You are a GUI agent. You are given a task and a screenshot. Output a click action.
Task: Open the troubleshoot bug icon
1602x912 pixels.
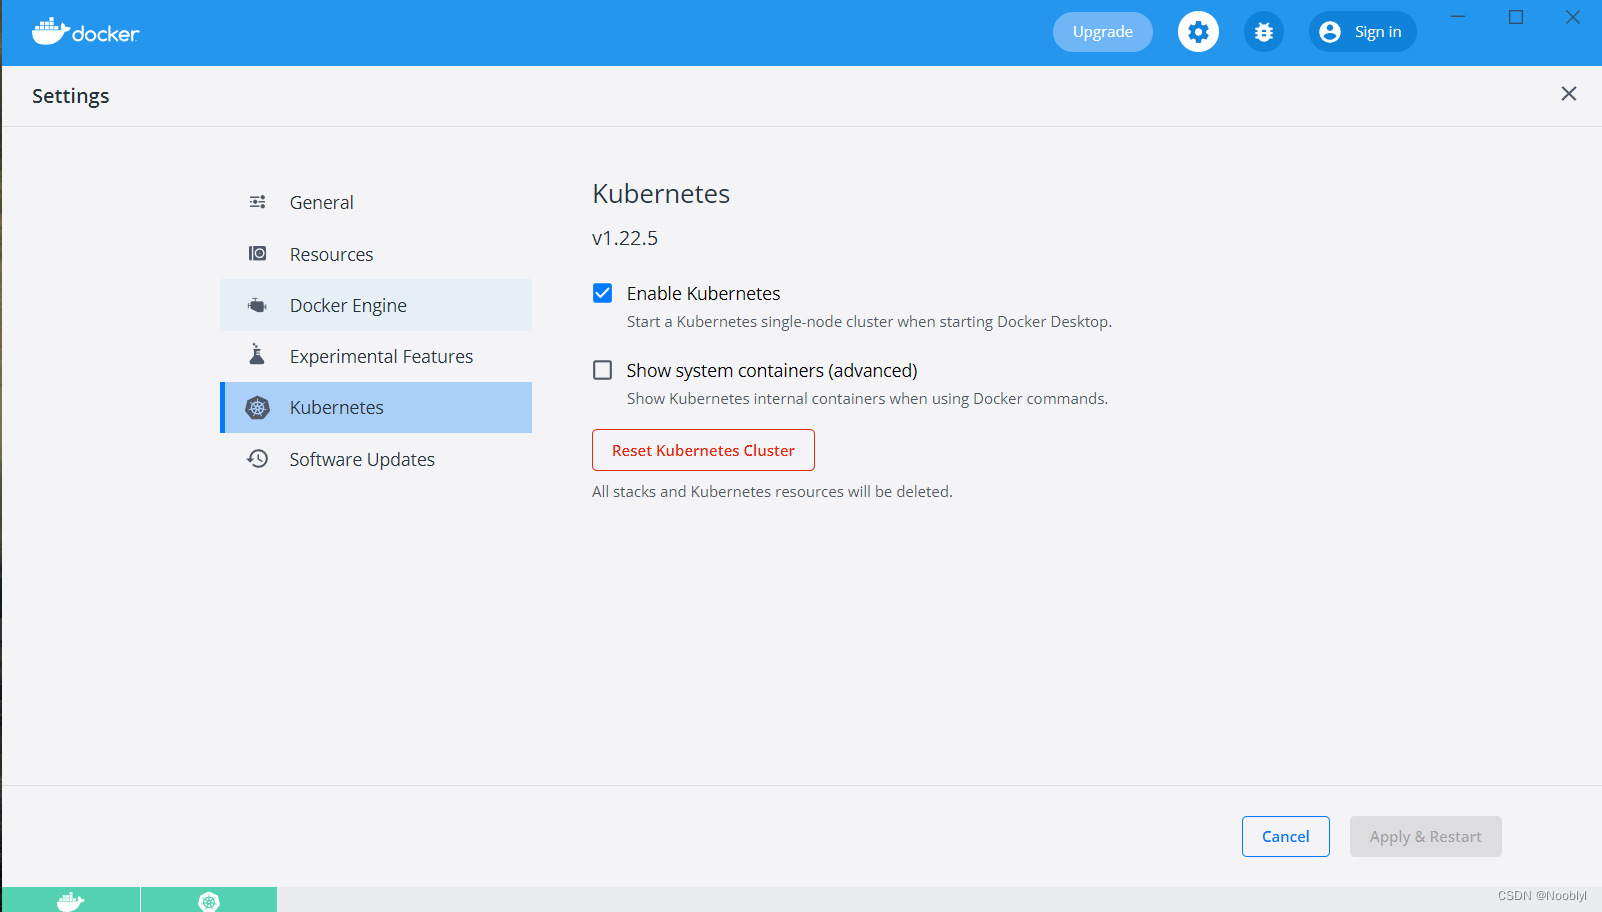pos(1264,32)
